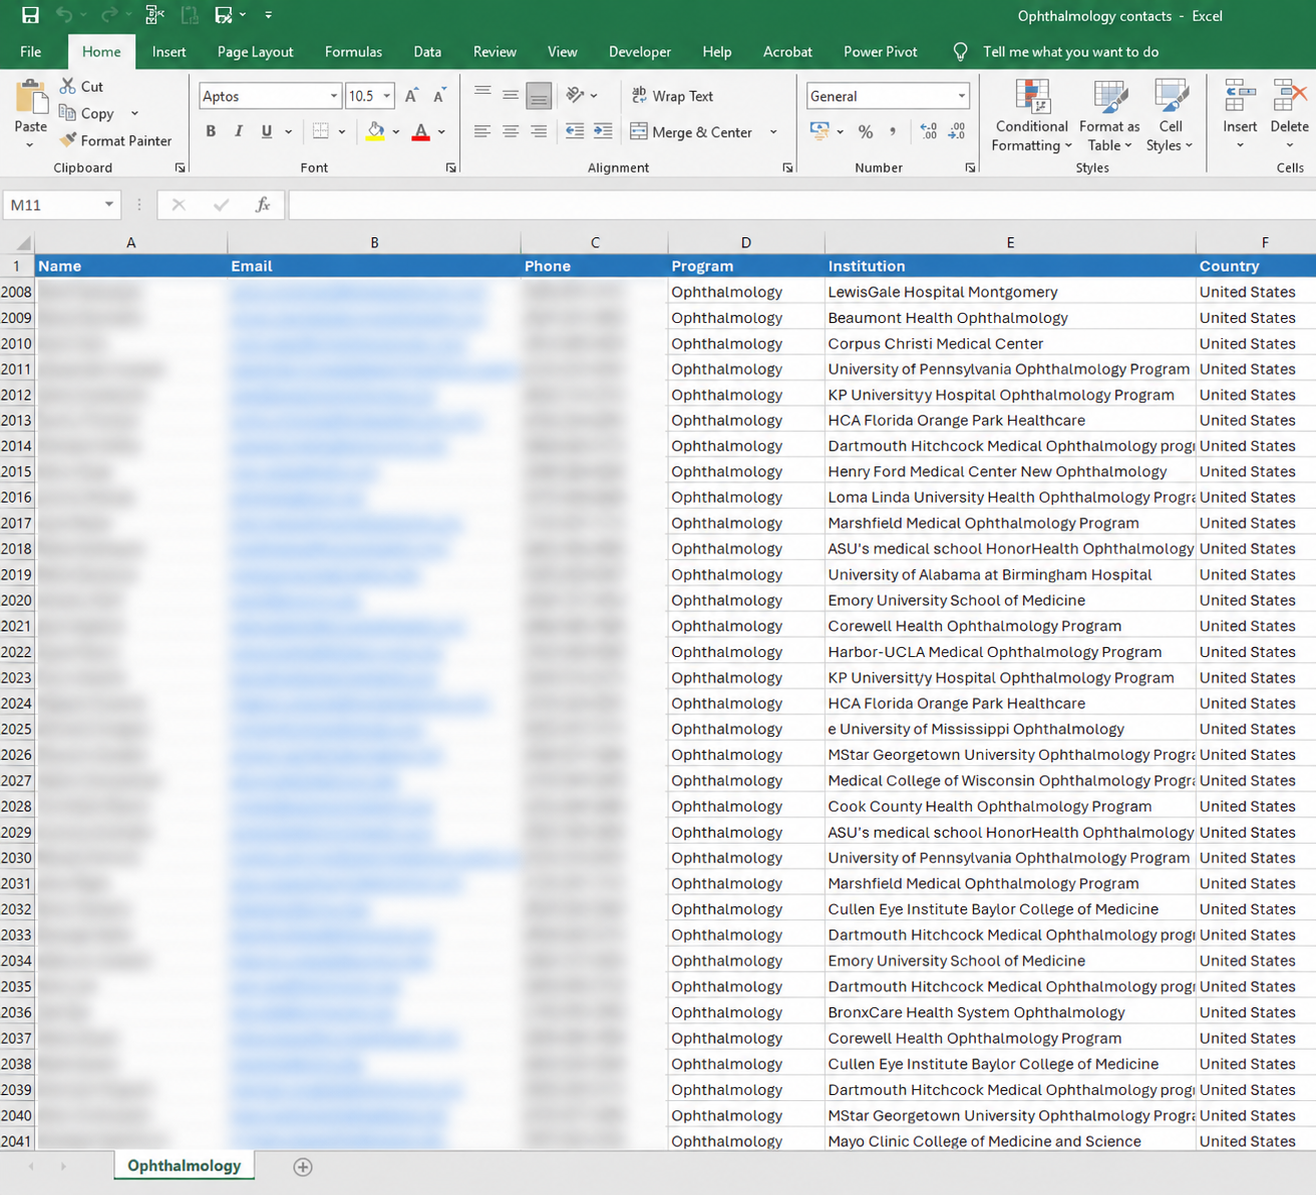Toggle Italic formatting
This screenshot has height=1195, width=1316.
click(x=238, y=131)
